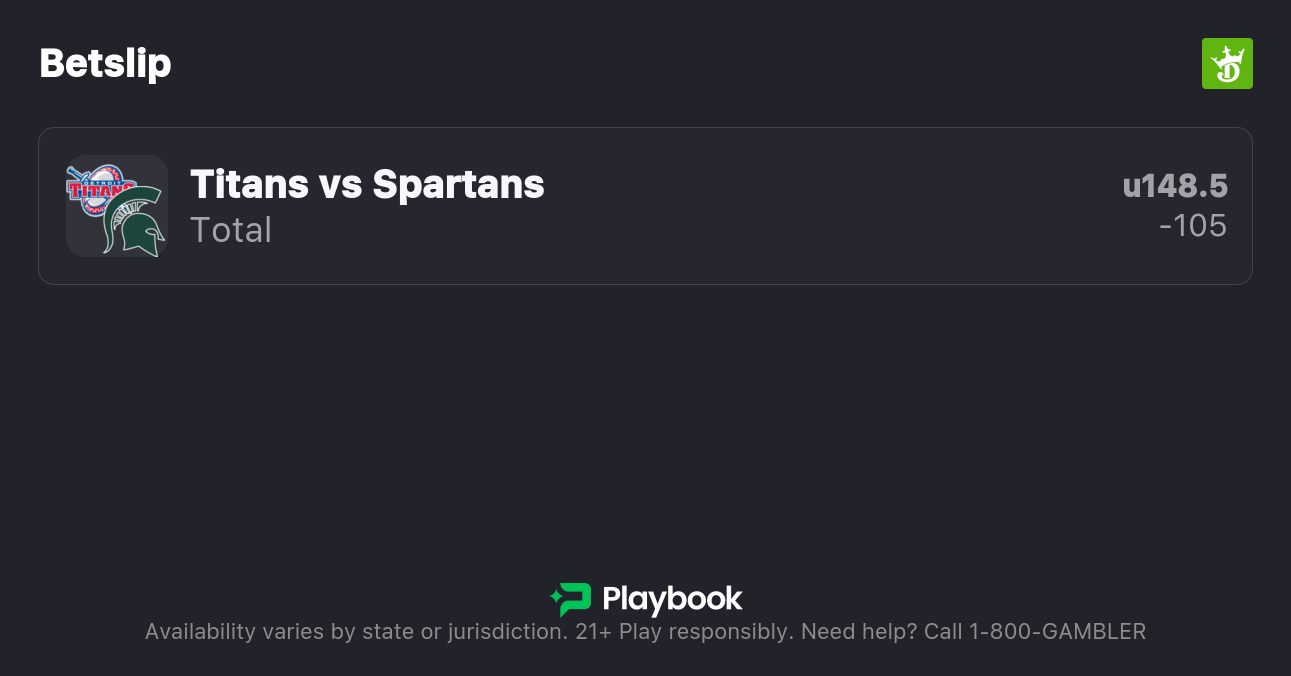Select the u148.5 line value

pyautogui.click(x=1174, y=186)
